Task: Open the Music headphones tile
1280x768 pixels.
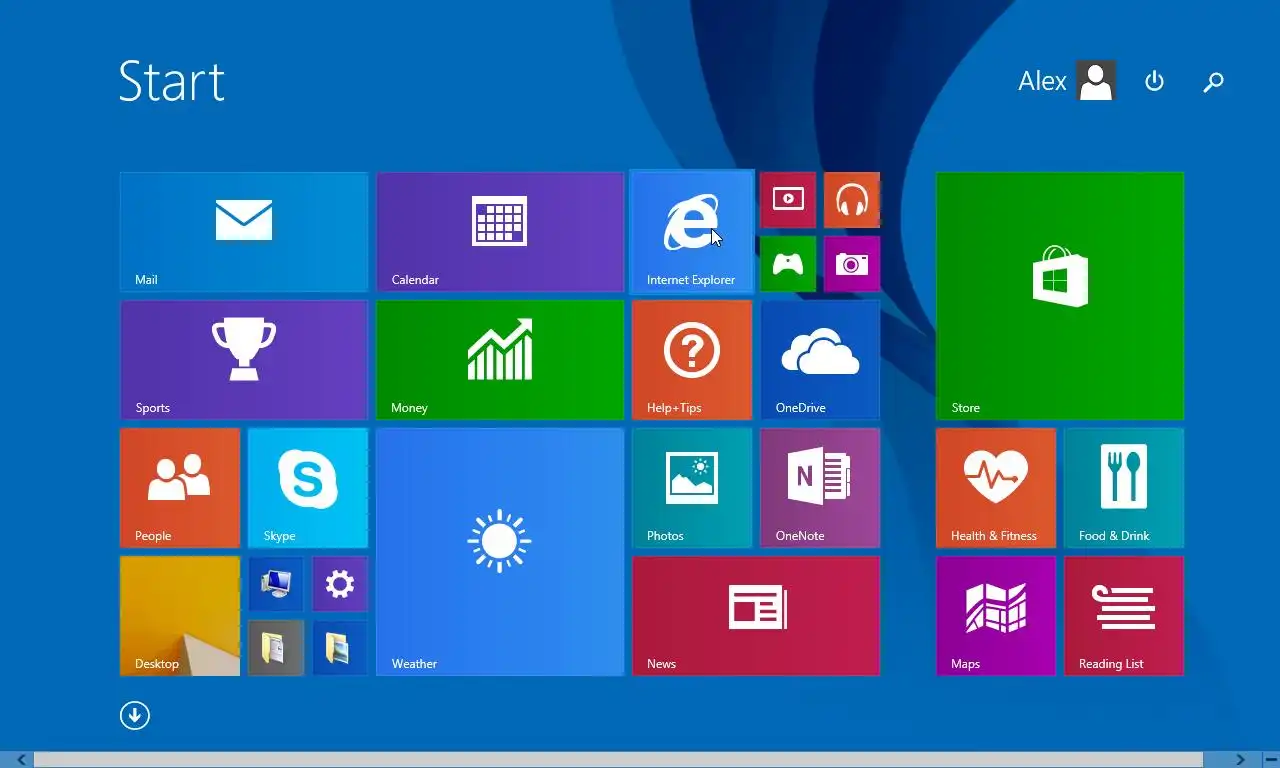Action: tap(852, 200)
